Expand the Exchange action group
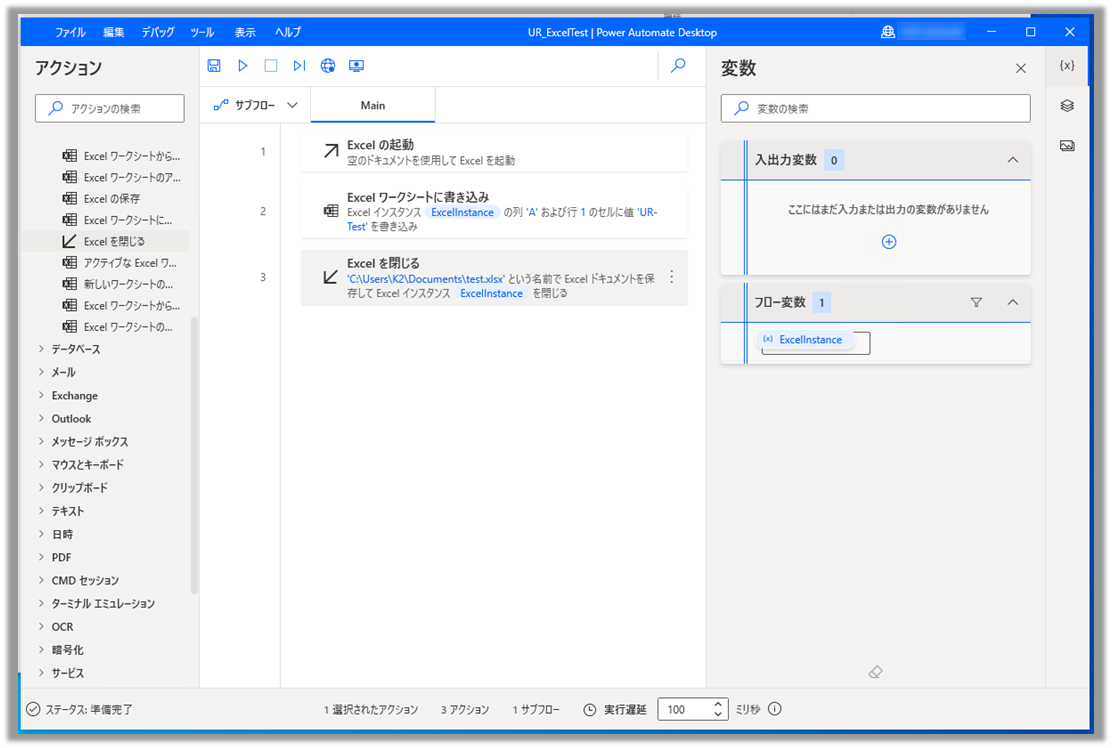The image size is (1112, 748). click(x=41, y=395)
